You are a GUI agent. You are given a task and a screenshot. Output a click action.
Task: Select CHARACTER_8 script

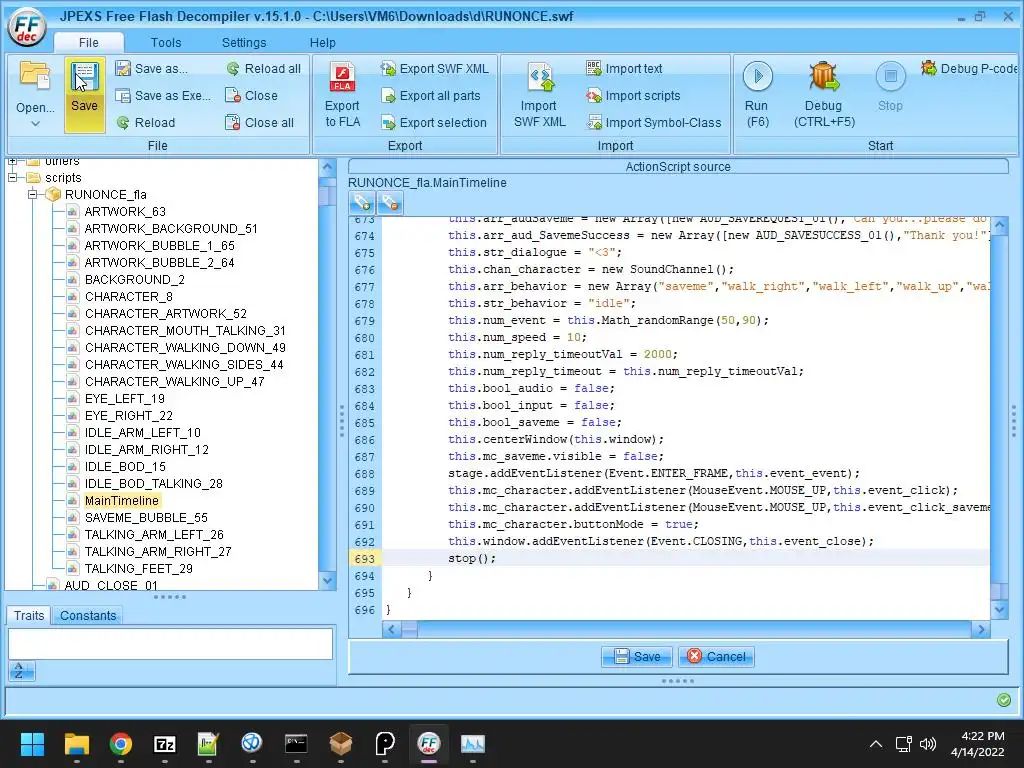point(129,296)
